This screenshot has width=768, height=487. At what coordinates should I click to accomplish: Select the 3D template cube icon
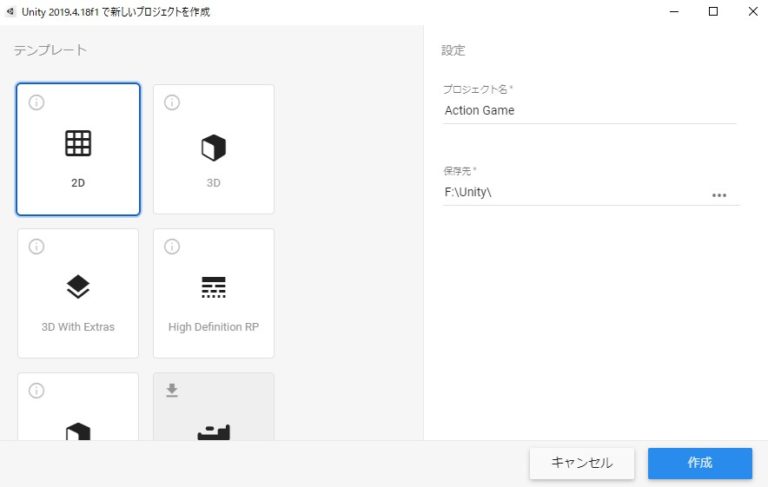213,149
